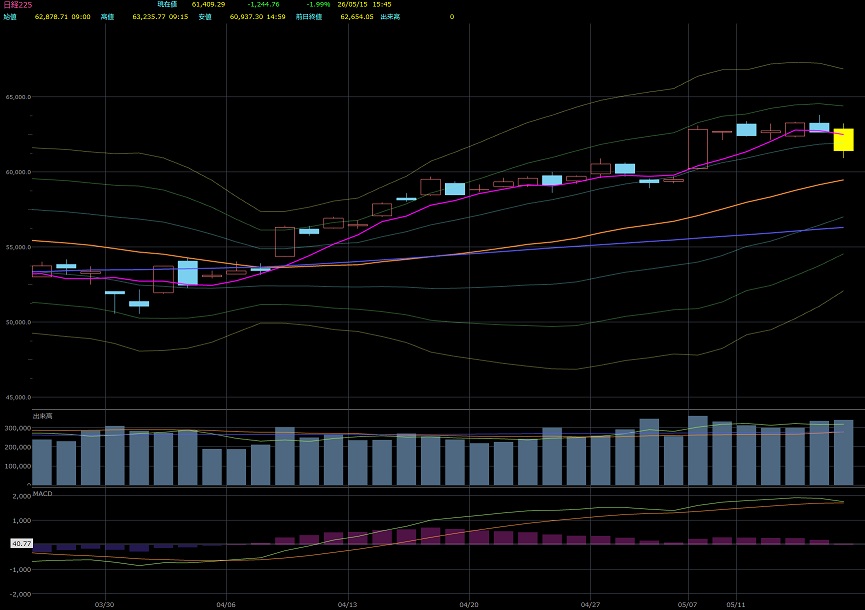Click the high price value 63,235.77
865x610 pixels.
pos(149,17)
